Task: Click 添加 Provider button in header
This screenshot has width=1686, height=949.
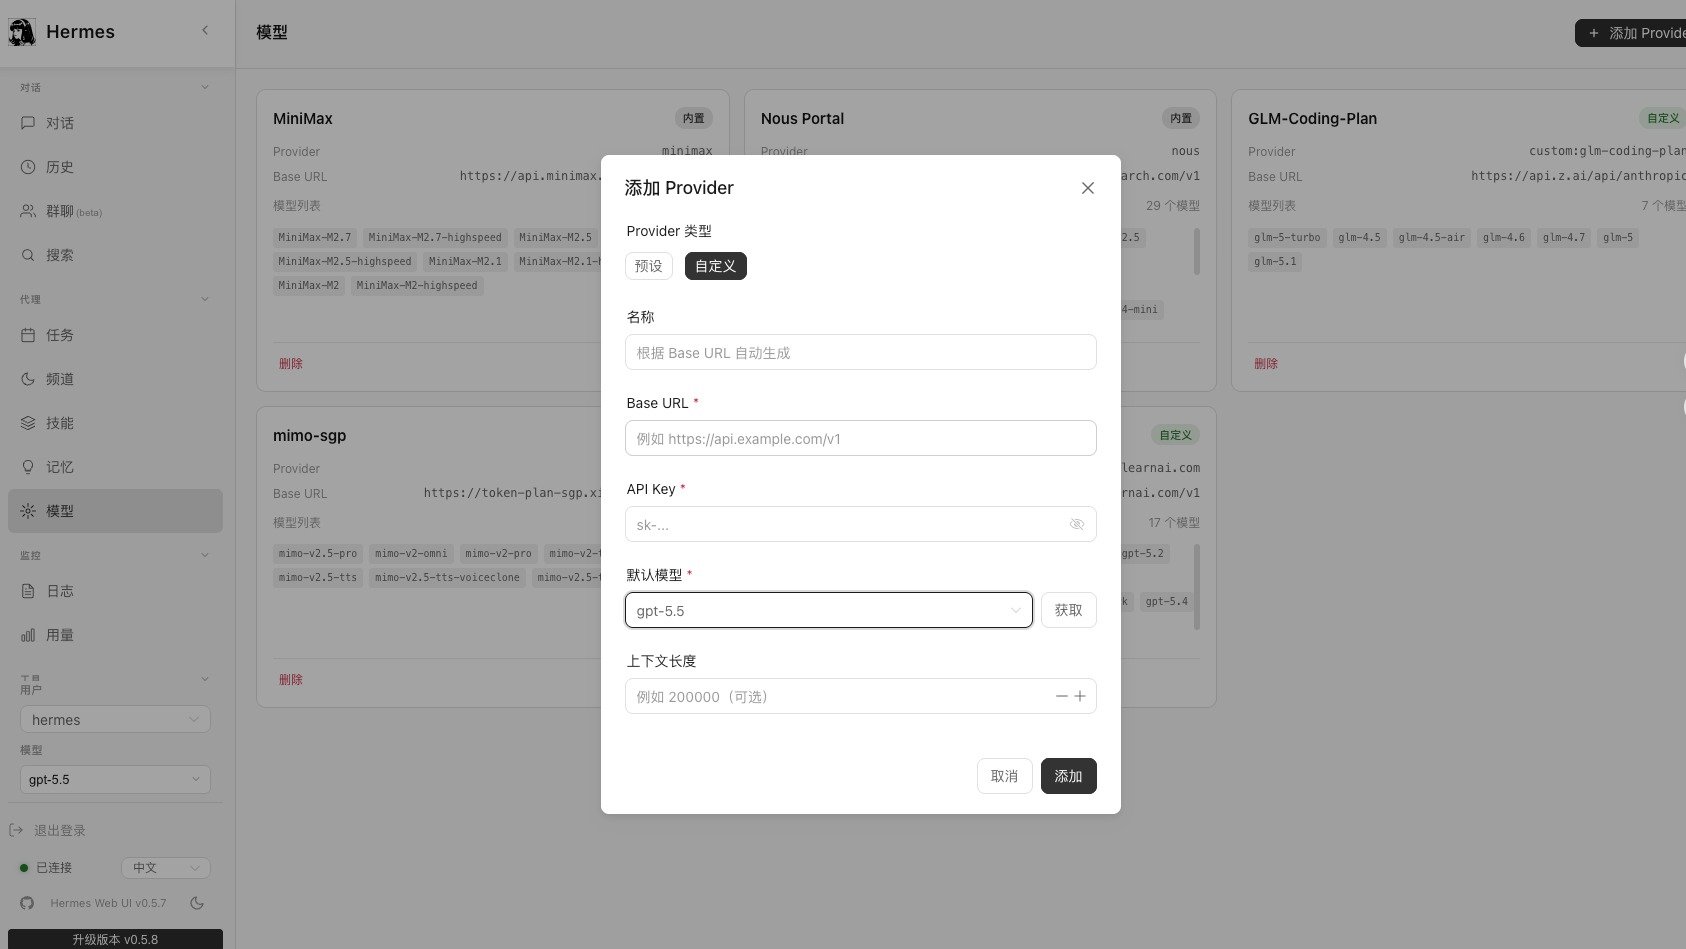Action: coord(1631,33)
